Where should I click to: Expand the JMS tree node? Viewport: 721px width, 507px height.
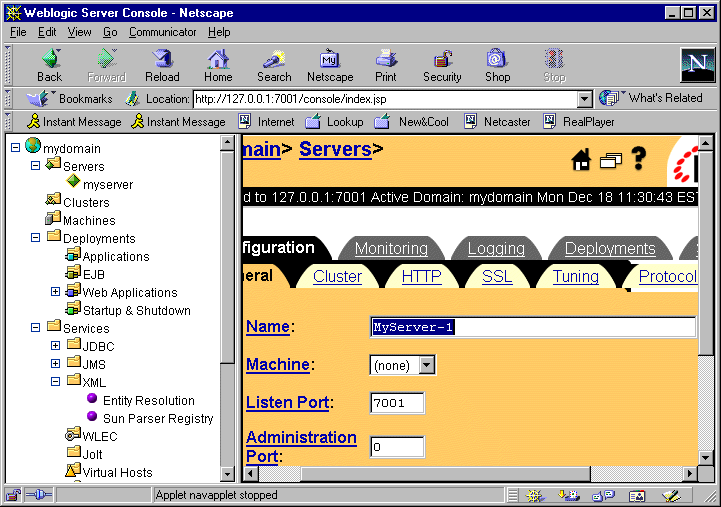[55, 364]
